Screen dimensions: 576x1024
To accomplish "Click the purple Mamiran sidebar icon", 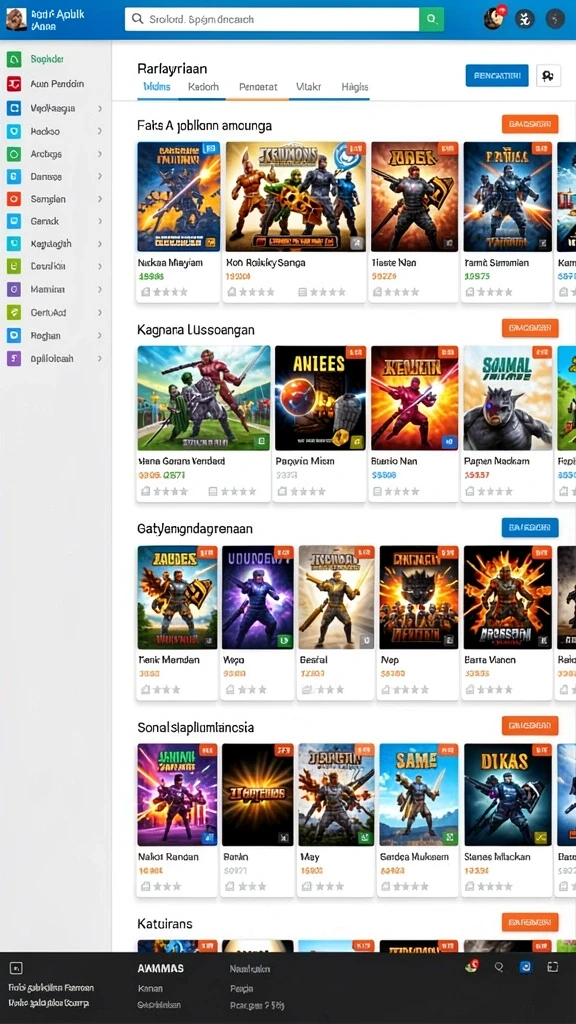I will tap(14, 289).
